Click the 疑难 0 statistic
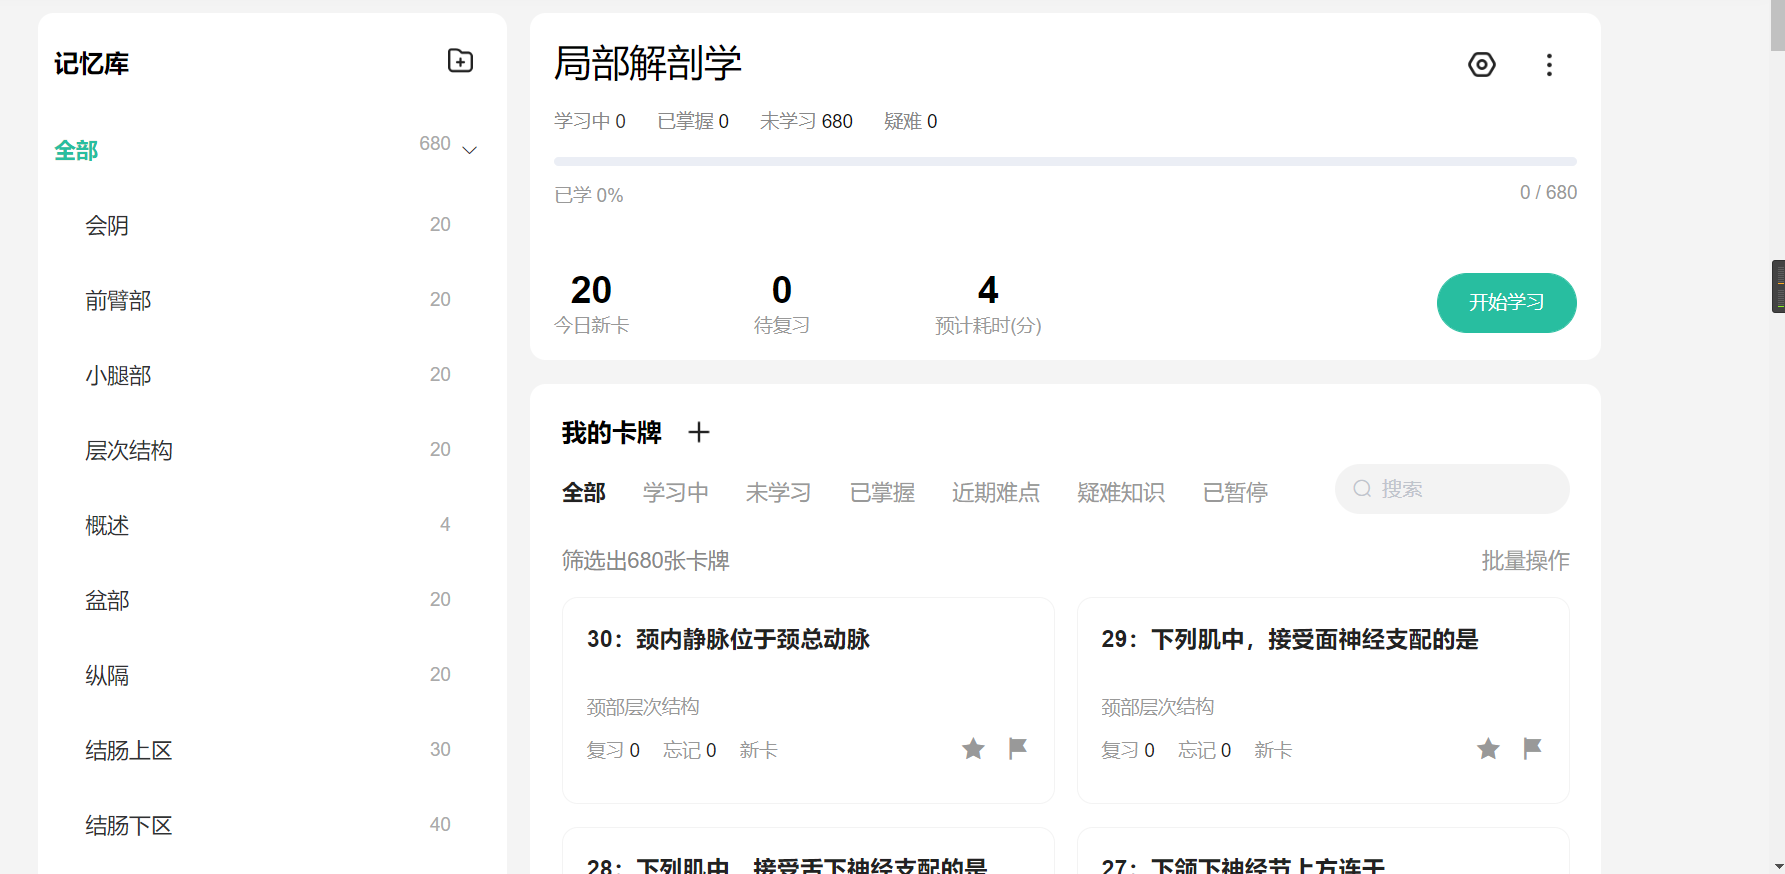 911,121
